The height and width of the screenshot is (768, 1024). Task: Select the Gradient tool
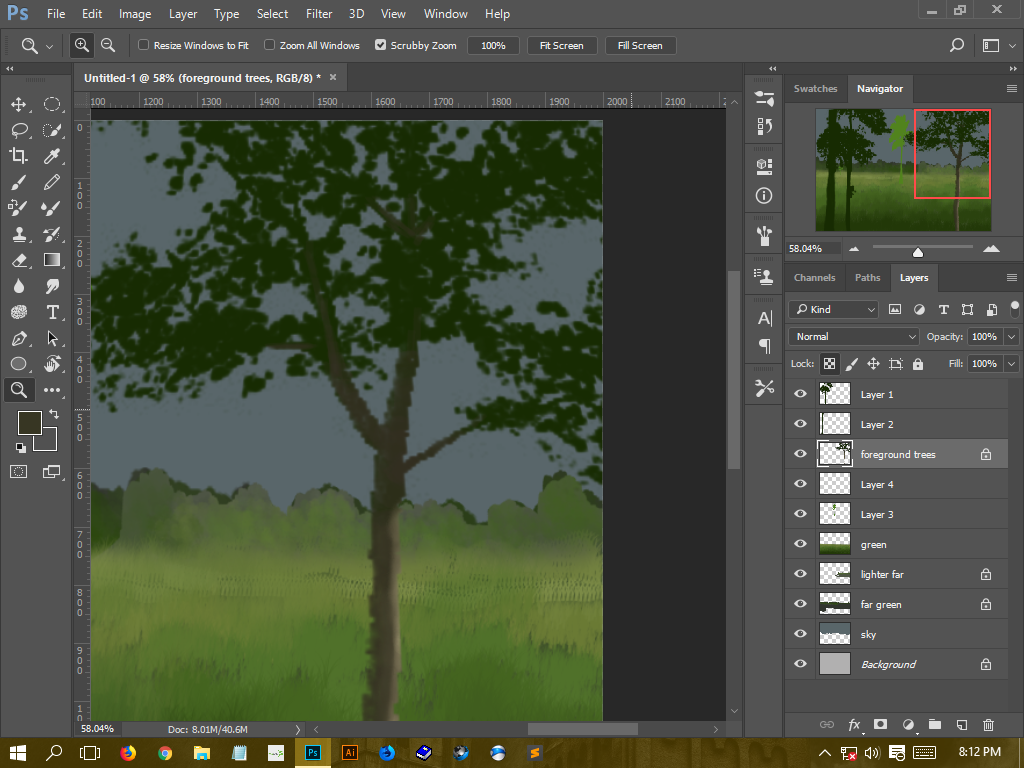[x=52, y=260]
